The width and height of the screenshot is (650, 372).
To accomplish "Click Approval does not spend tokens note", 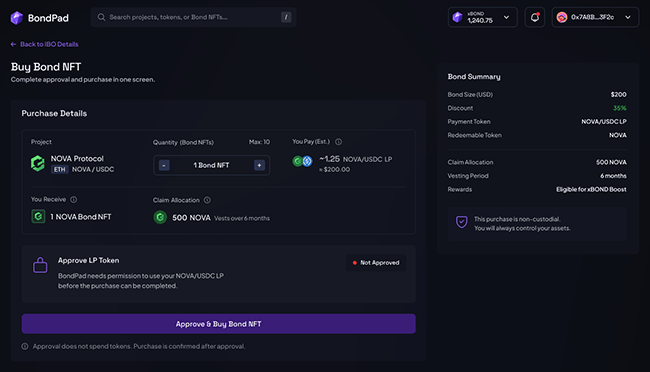I will point(139,346).
